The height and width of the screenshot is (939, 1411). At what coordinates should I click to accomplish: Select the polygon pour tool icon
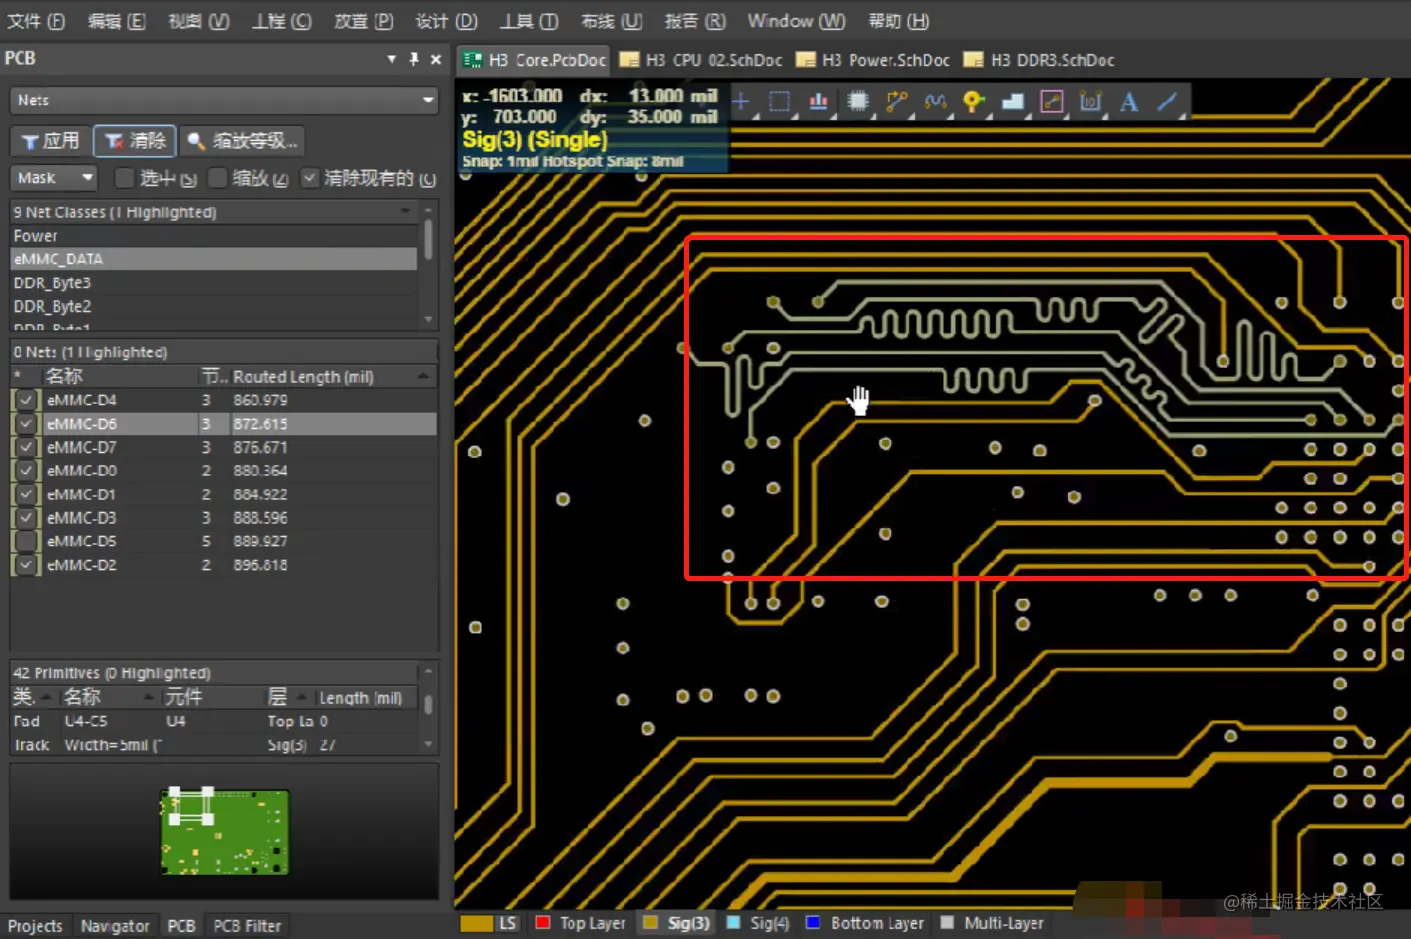pyautogui.click(x=1012, y=101)
